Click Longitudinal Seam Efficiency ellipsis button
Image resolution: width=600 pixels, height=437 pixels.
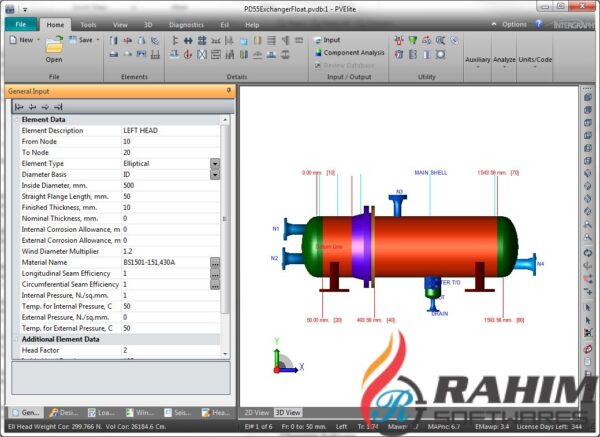pos(214,273)
